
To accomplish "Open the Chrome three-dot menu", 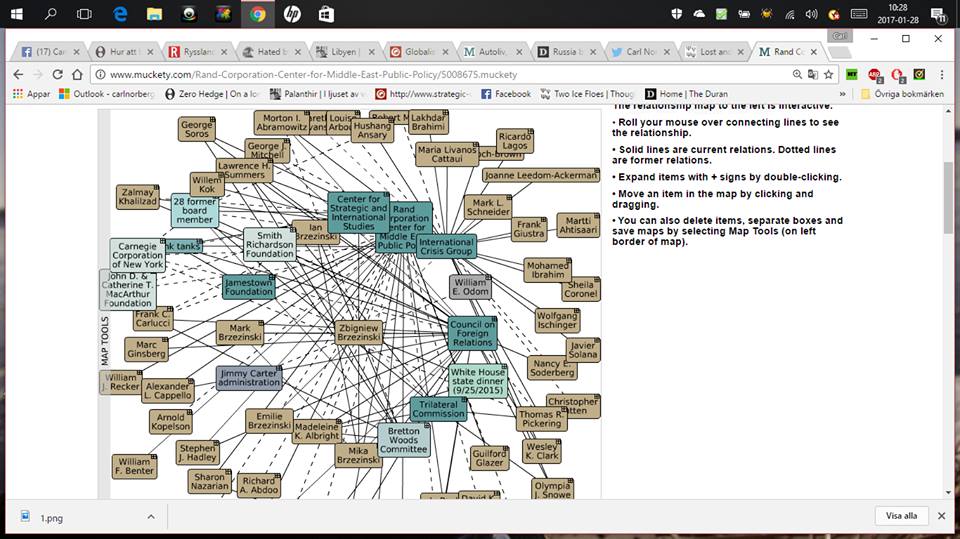I will click(943, 74).
